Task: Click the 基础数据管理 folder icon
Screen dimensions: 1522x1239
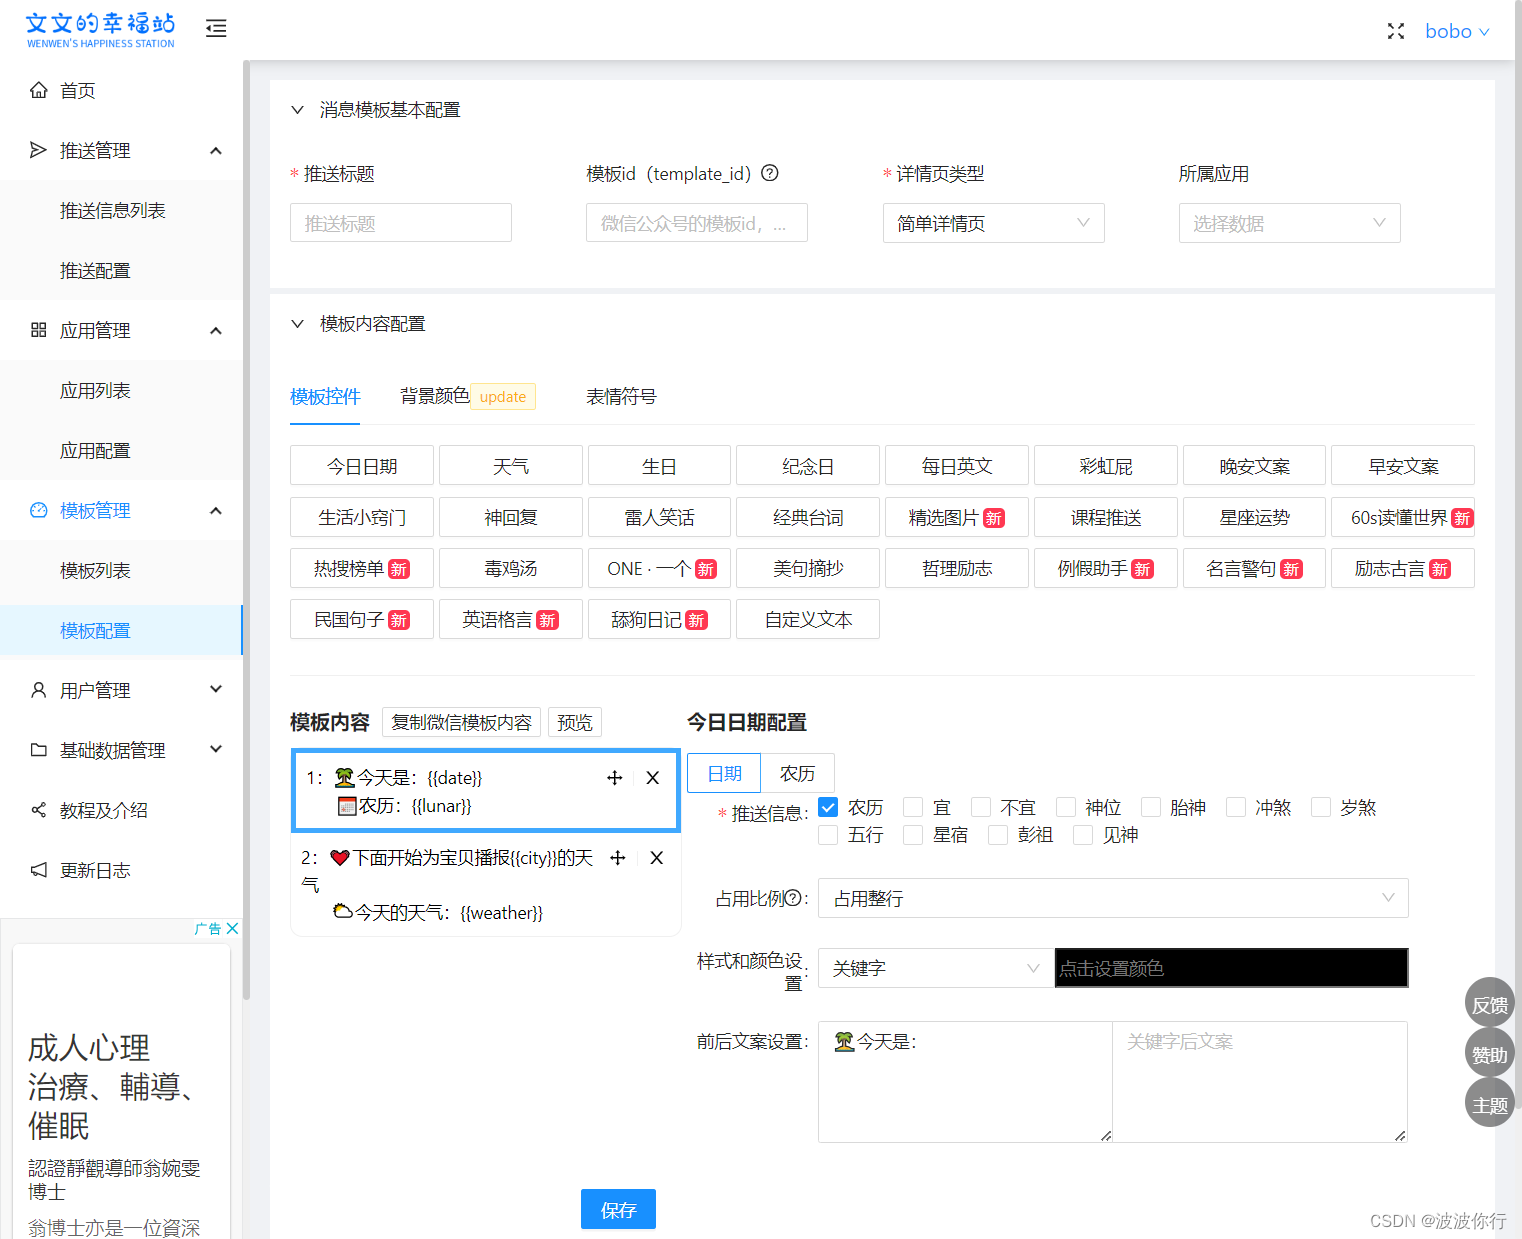Action: [38, 750]
